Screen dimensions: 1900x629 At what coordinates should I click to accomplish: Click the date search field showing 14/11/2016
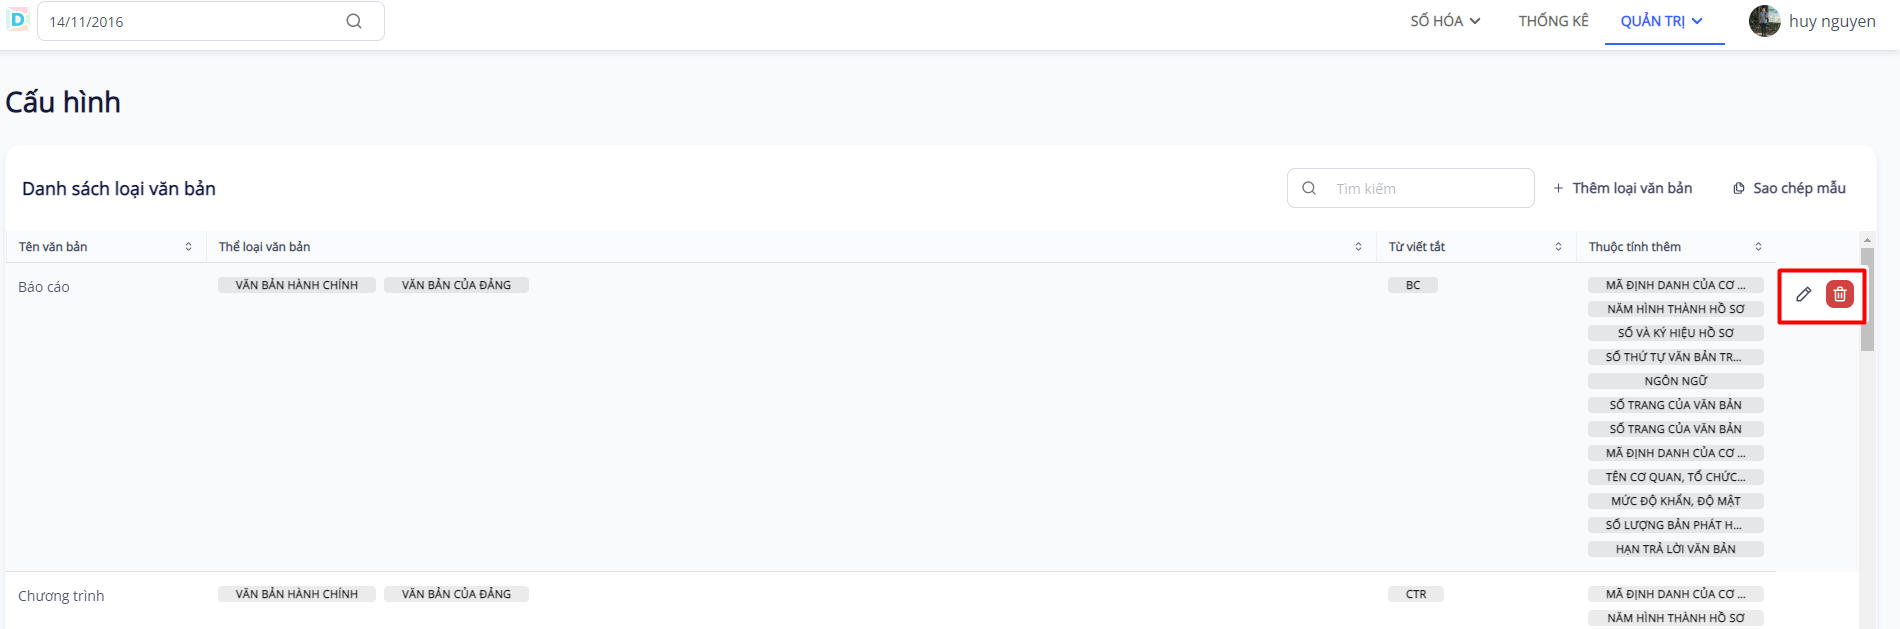(190, 21)
